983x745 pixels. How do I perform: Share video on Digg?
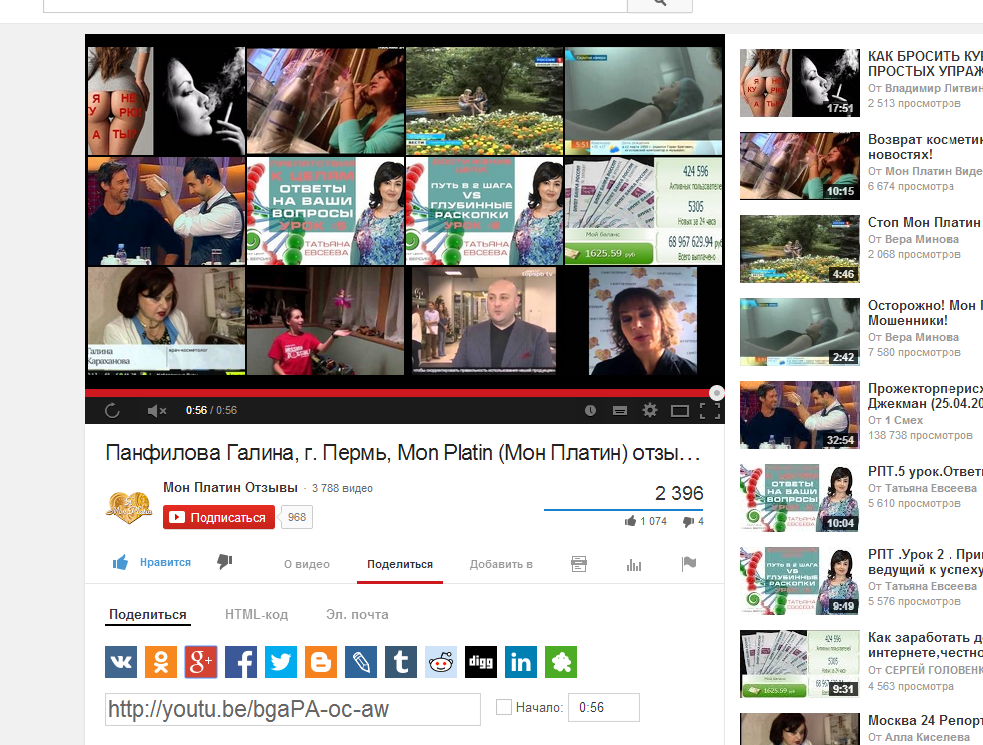[481, 662]
